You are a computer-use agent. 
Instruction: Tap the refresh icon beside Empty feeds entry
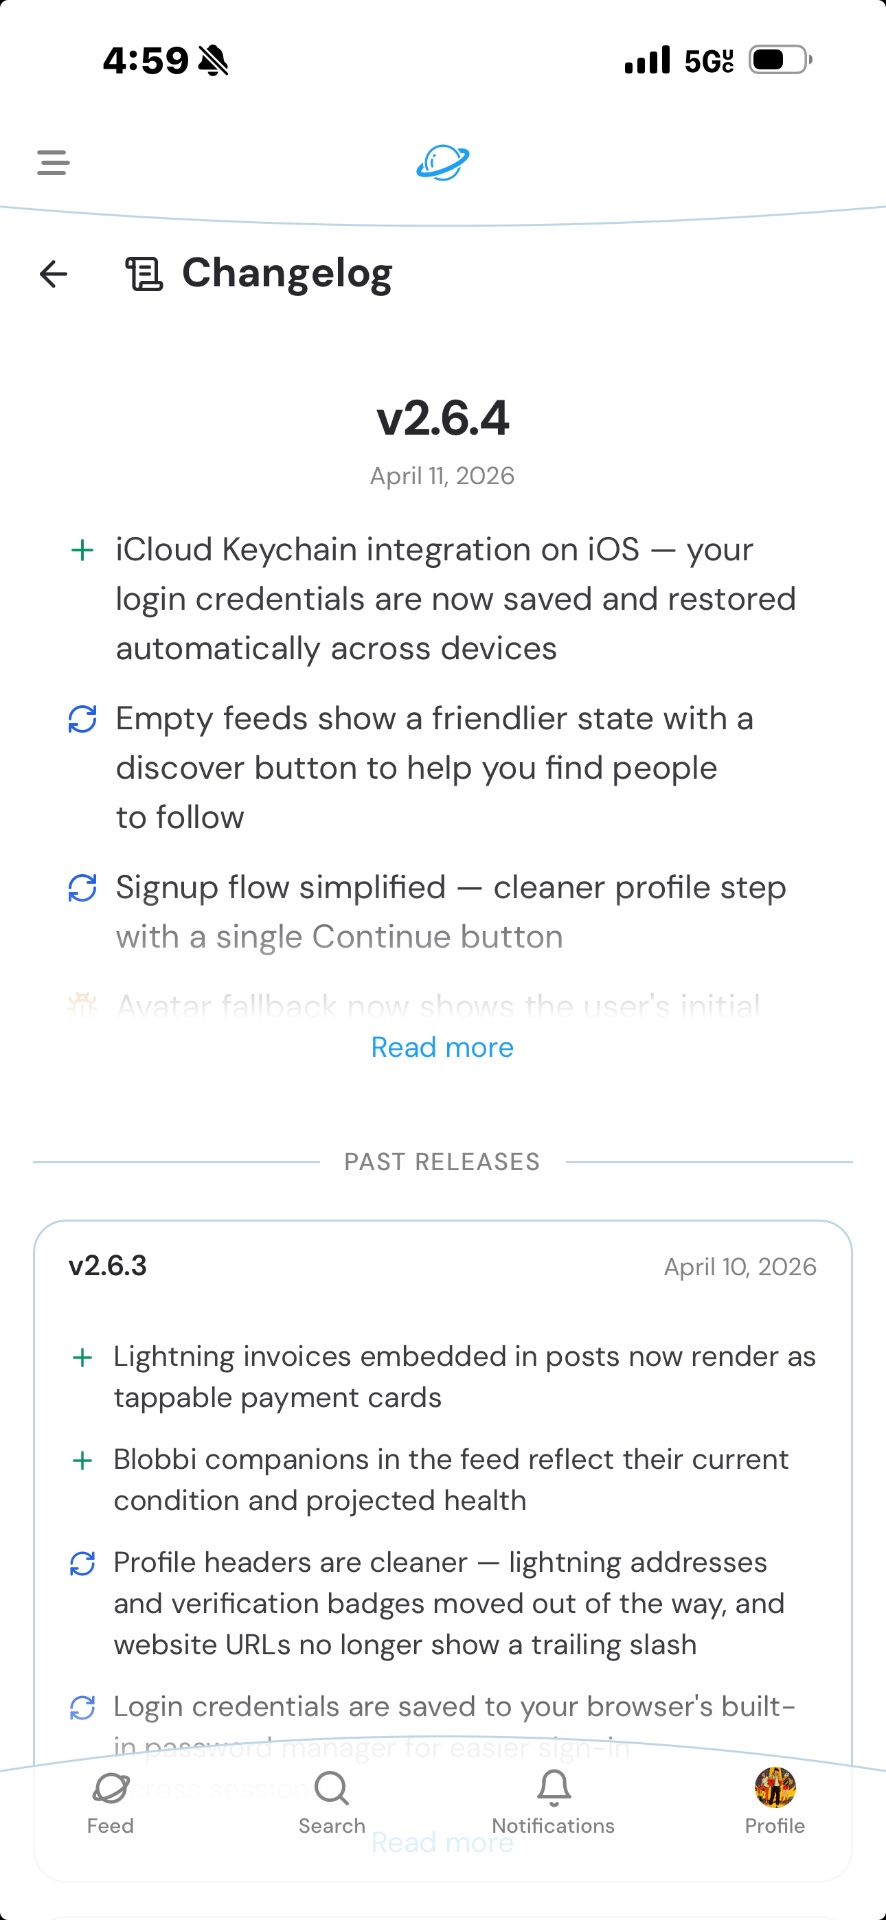tap(82, 719)
